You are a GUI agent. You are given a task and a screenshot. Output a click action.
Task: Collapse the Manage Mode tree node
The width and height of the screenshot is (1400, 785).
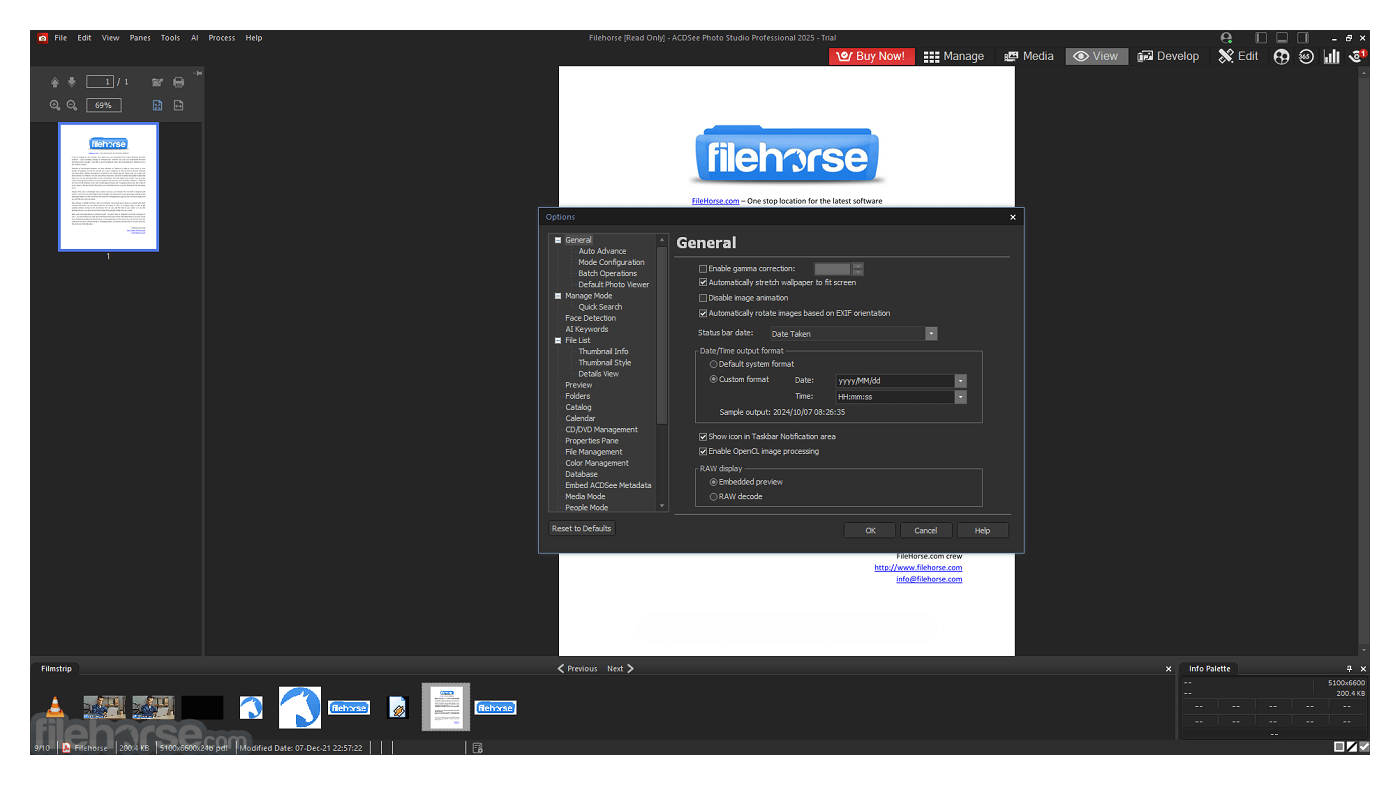pyautogui.click(x=558, y=296)
